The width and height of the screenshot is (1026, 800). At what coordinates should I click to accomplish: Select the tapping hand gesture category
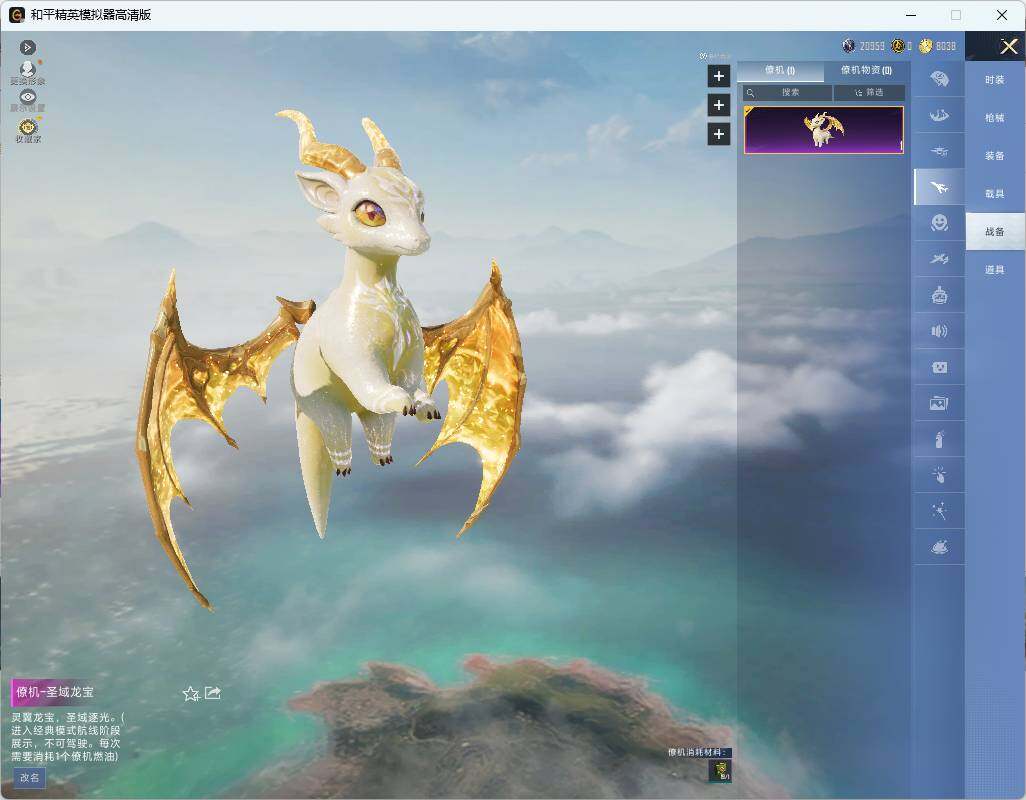[939, 475]
